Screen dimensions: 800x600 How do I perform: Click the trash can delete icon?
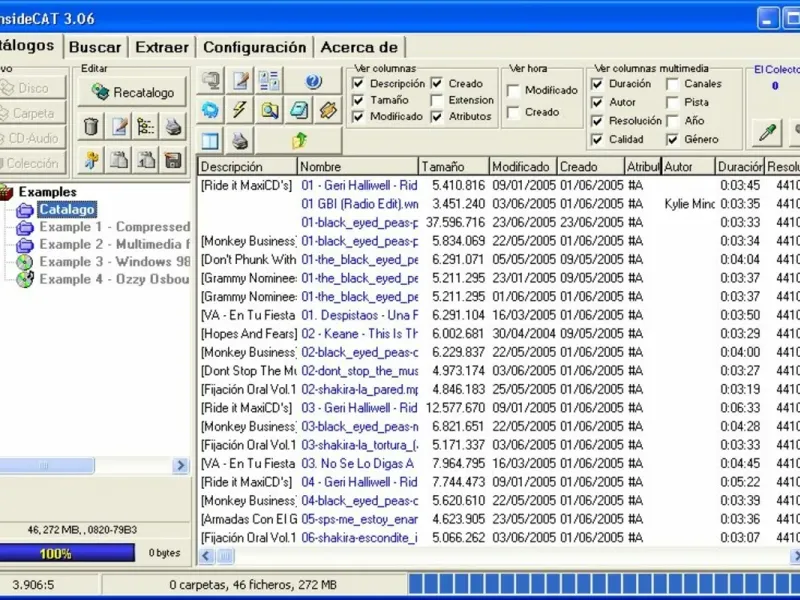coord(92,126)
